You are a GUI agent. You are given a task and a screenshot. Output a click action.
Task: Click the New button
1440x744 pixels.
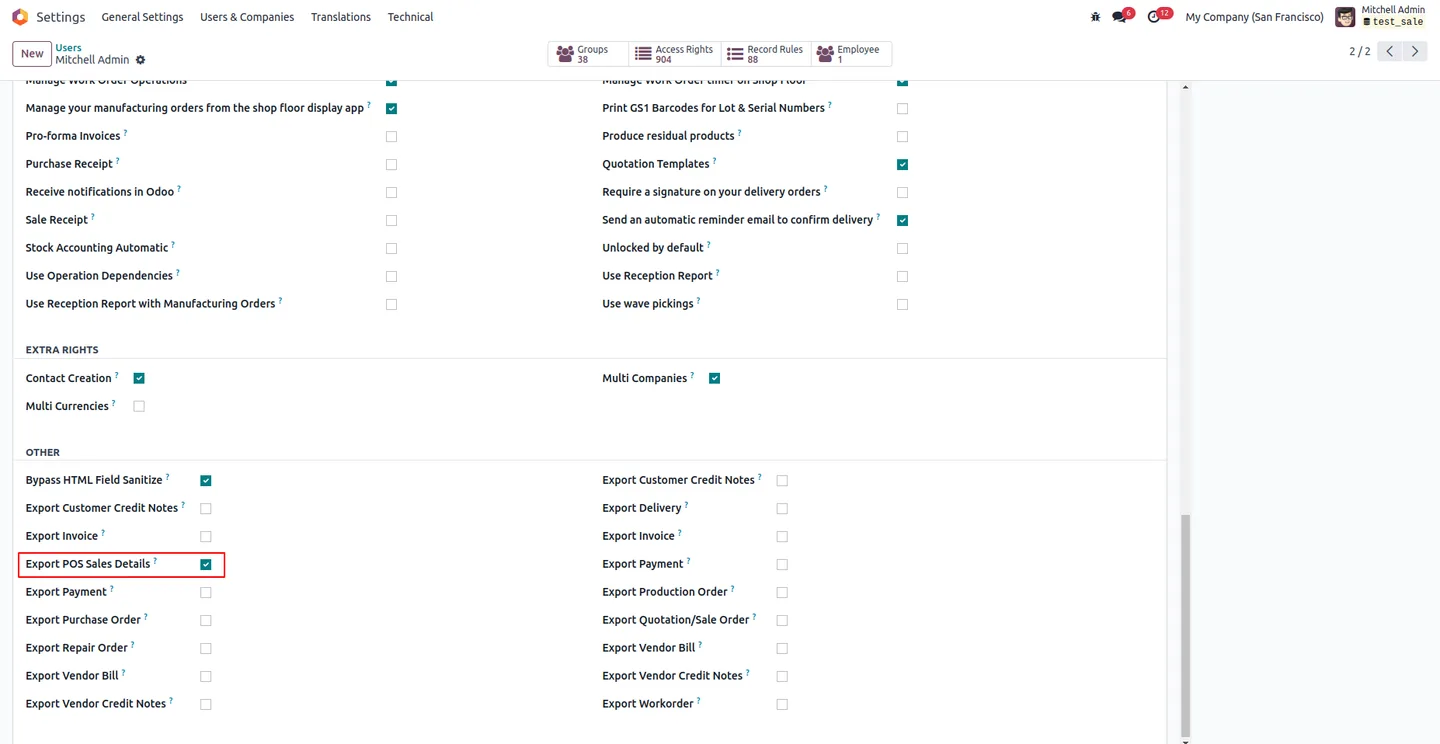32,54
